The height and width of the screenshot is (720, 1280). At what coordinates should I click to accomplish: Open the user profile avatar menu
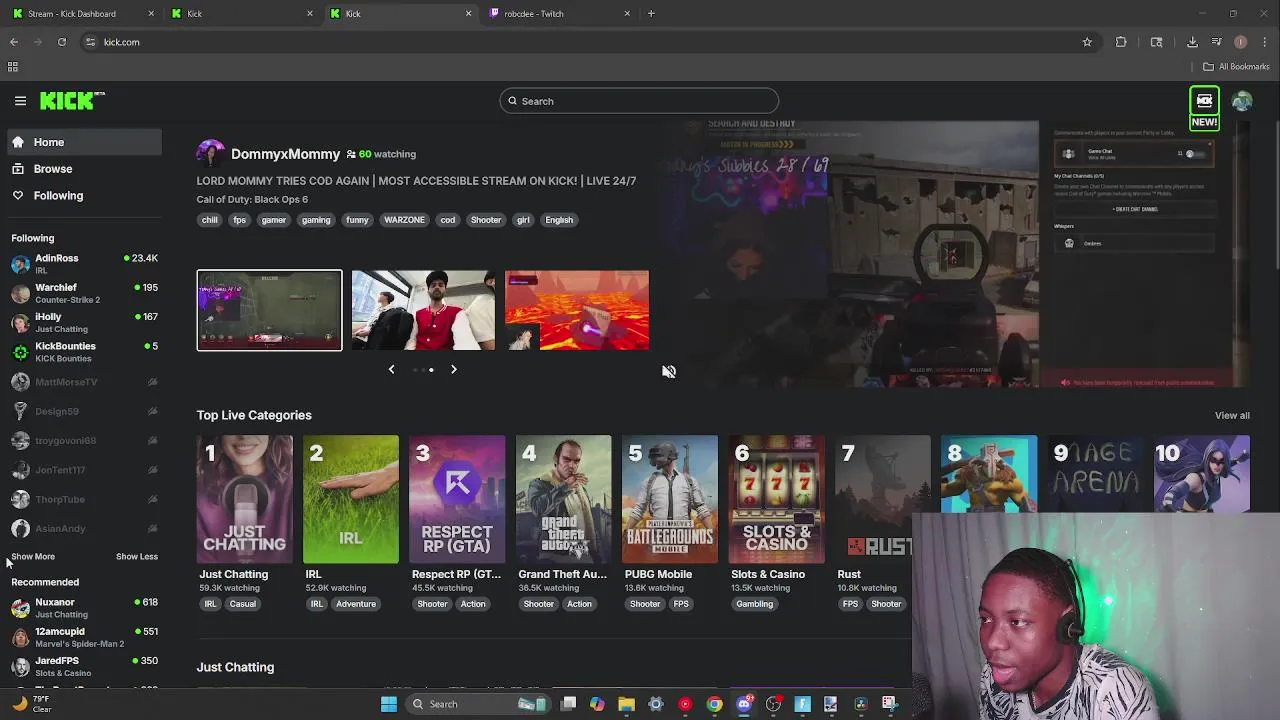pyautogui.click(x=1242, y=101)
